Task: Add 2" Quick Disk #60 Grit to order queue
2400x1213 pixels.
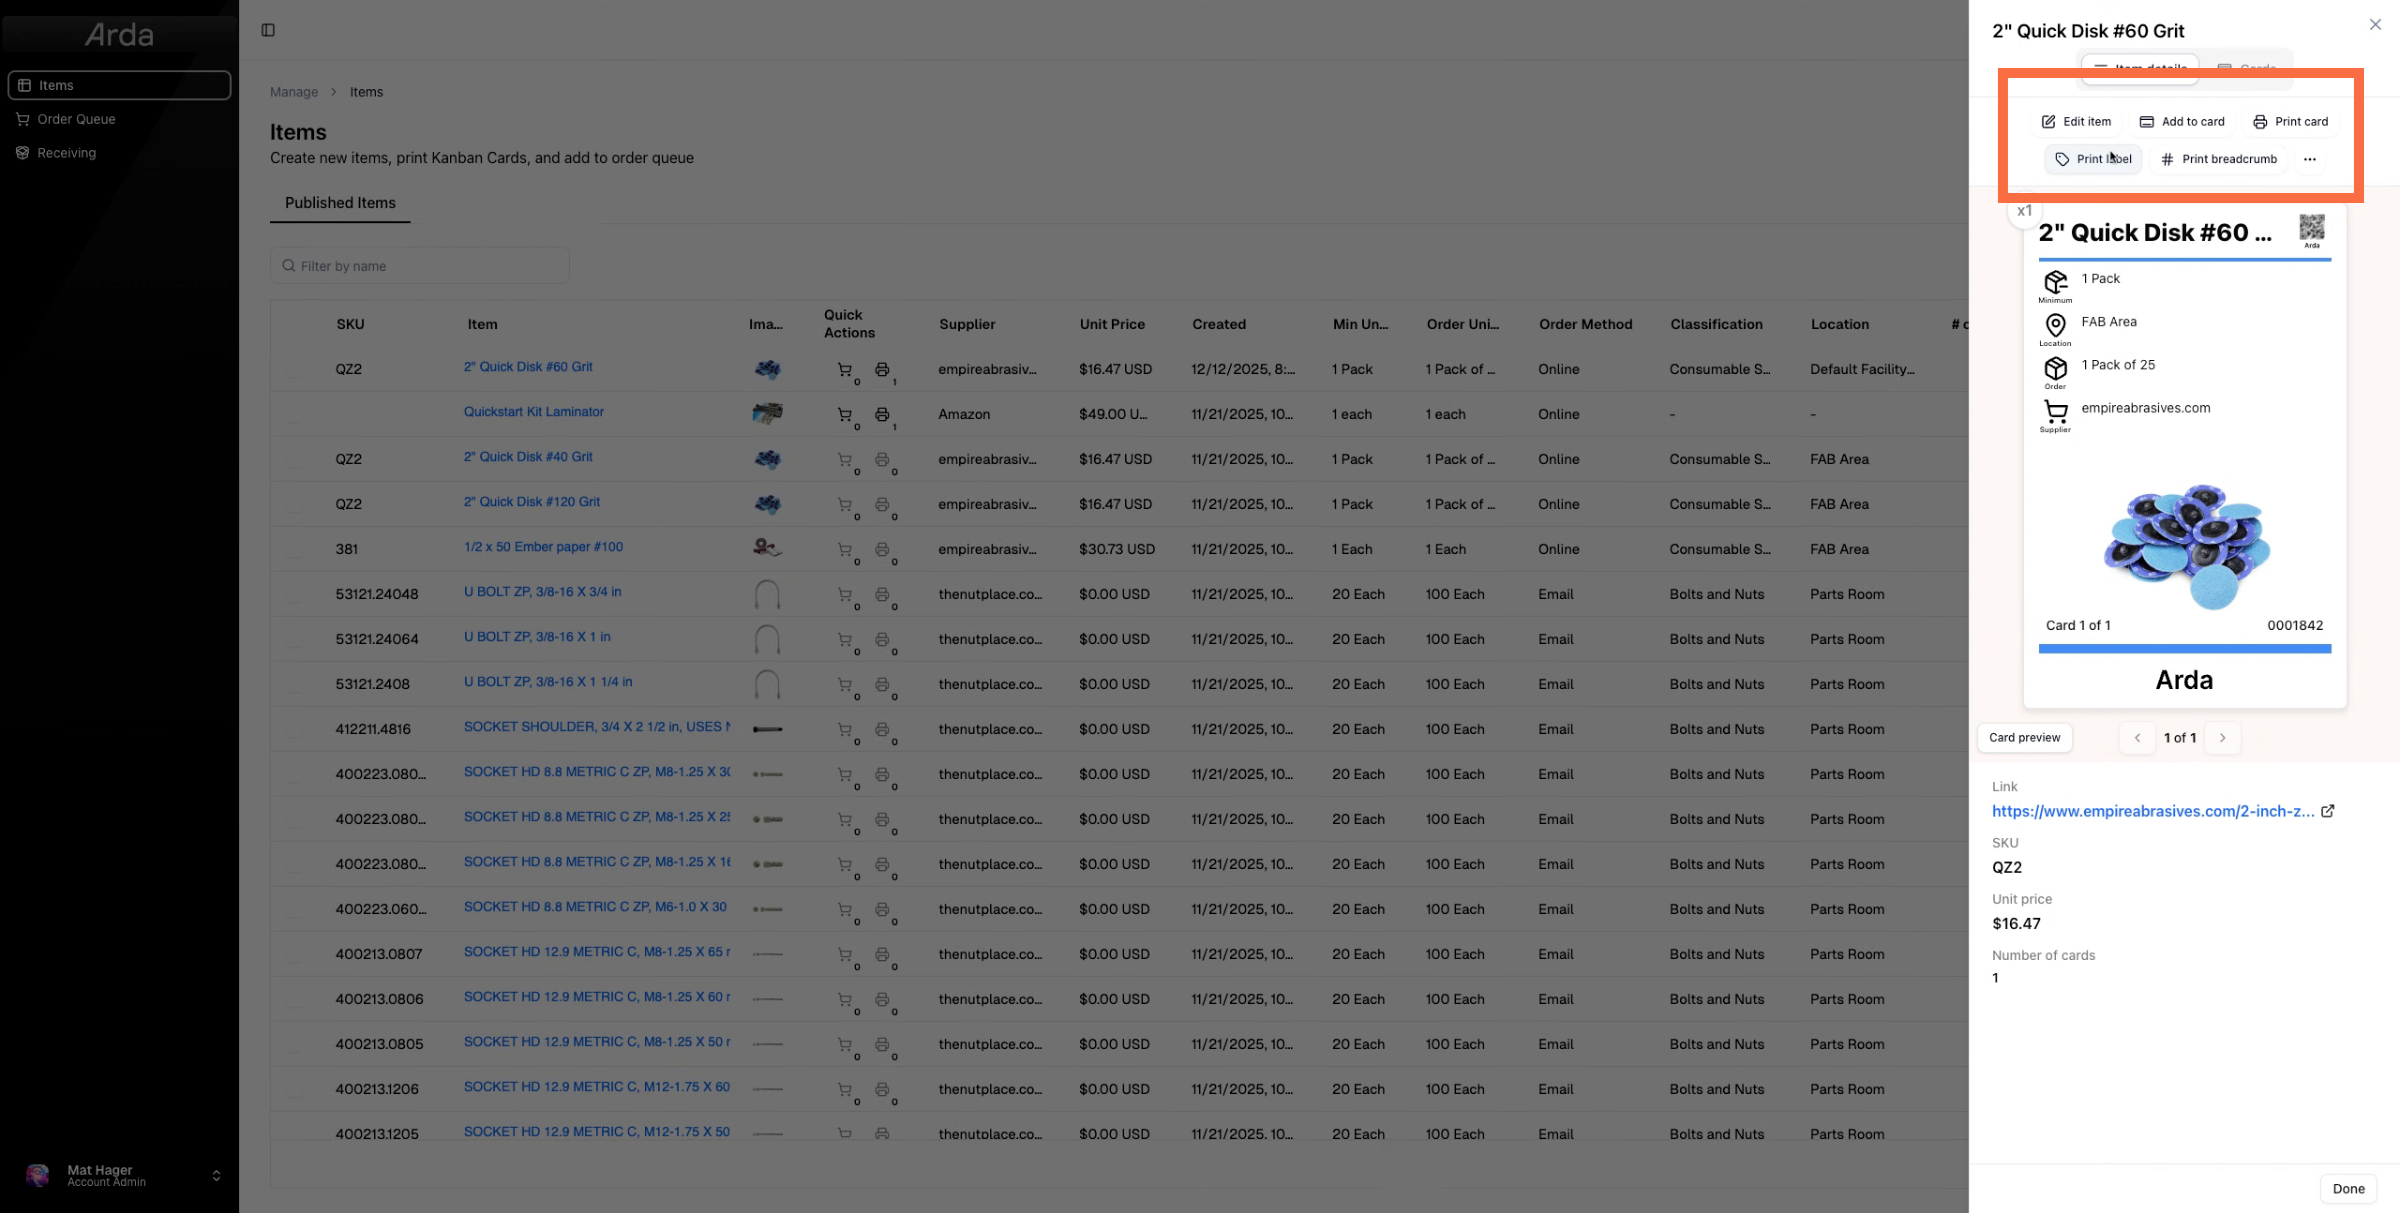Action: (x=845, y=369)
